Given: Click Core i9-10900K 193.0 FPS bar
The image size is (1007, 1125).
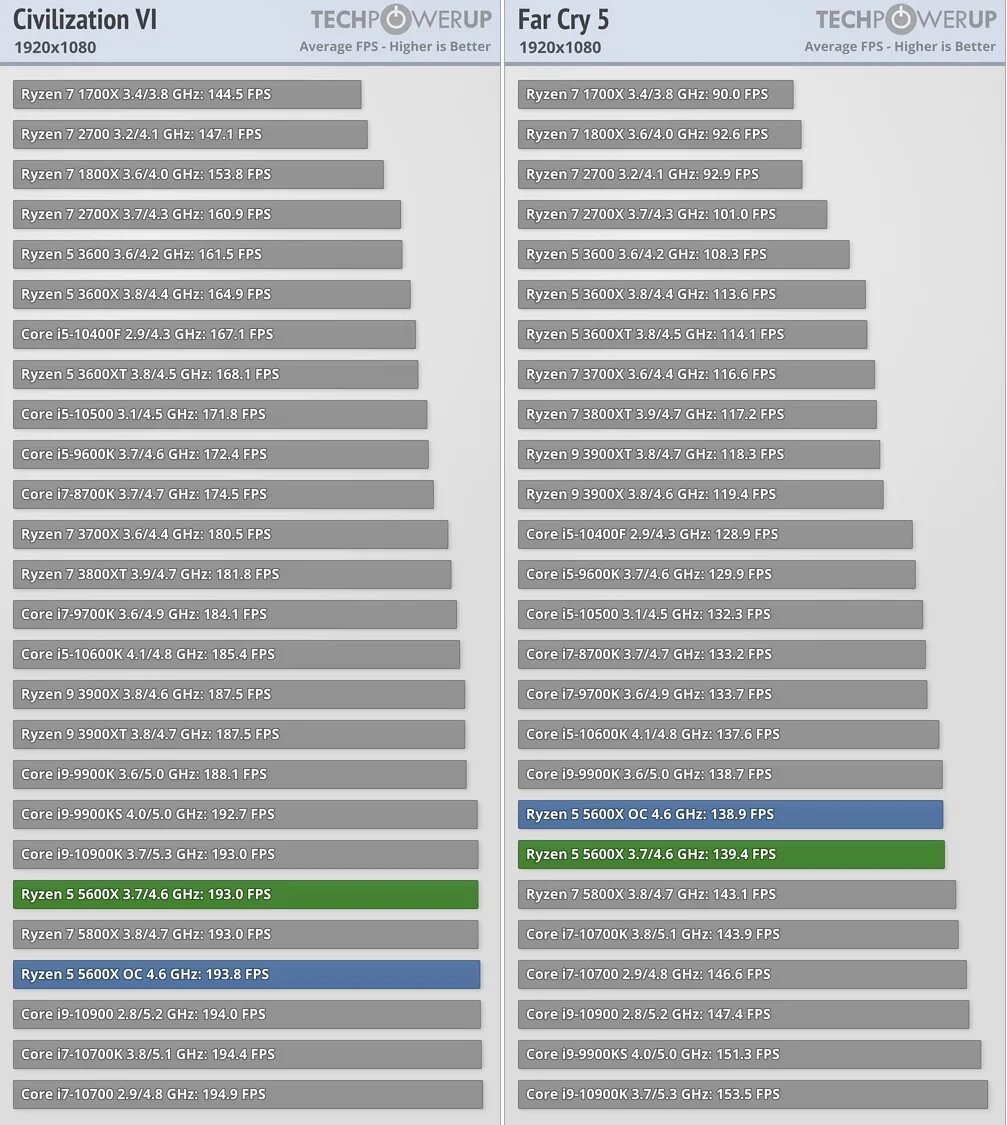Looking at the screenshot, I should 245,854.
